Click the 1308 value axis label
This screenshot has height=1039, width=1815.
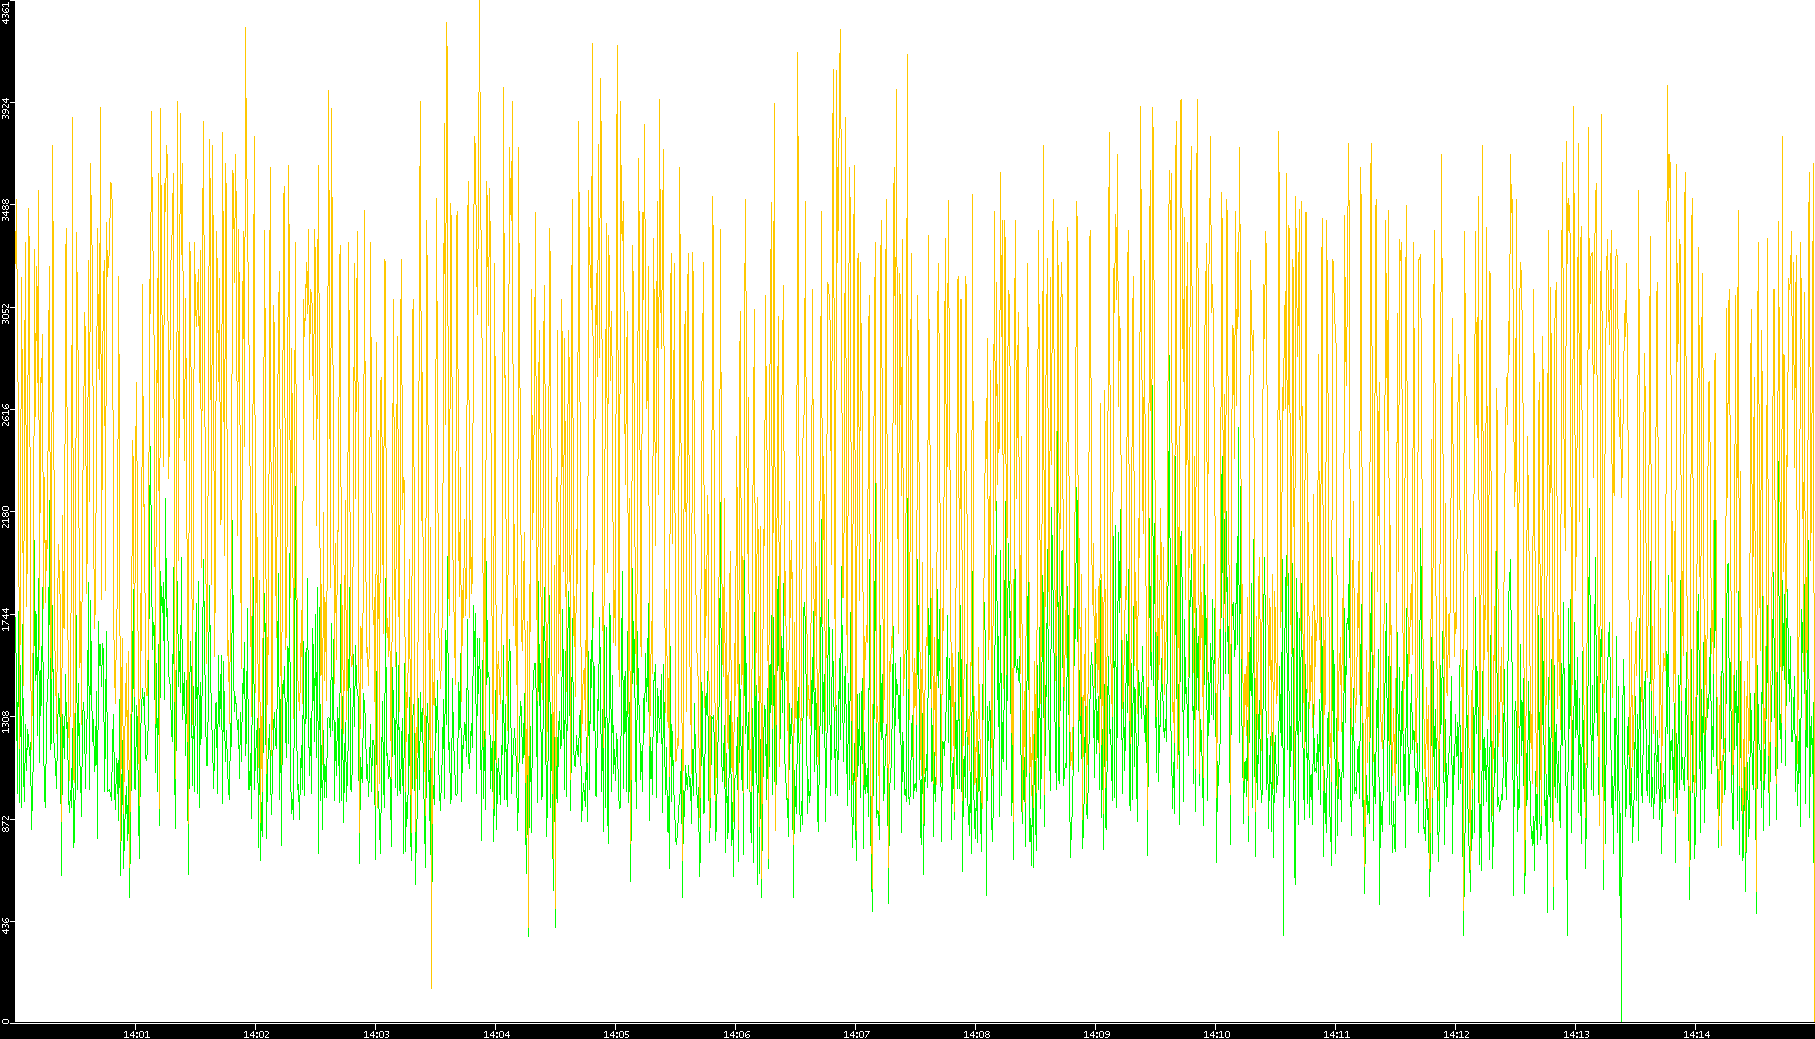6,720
